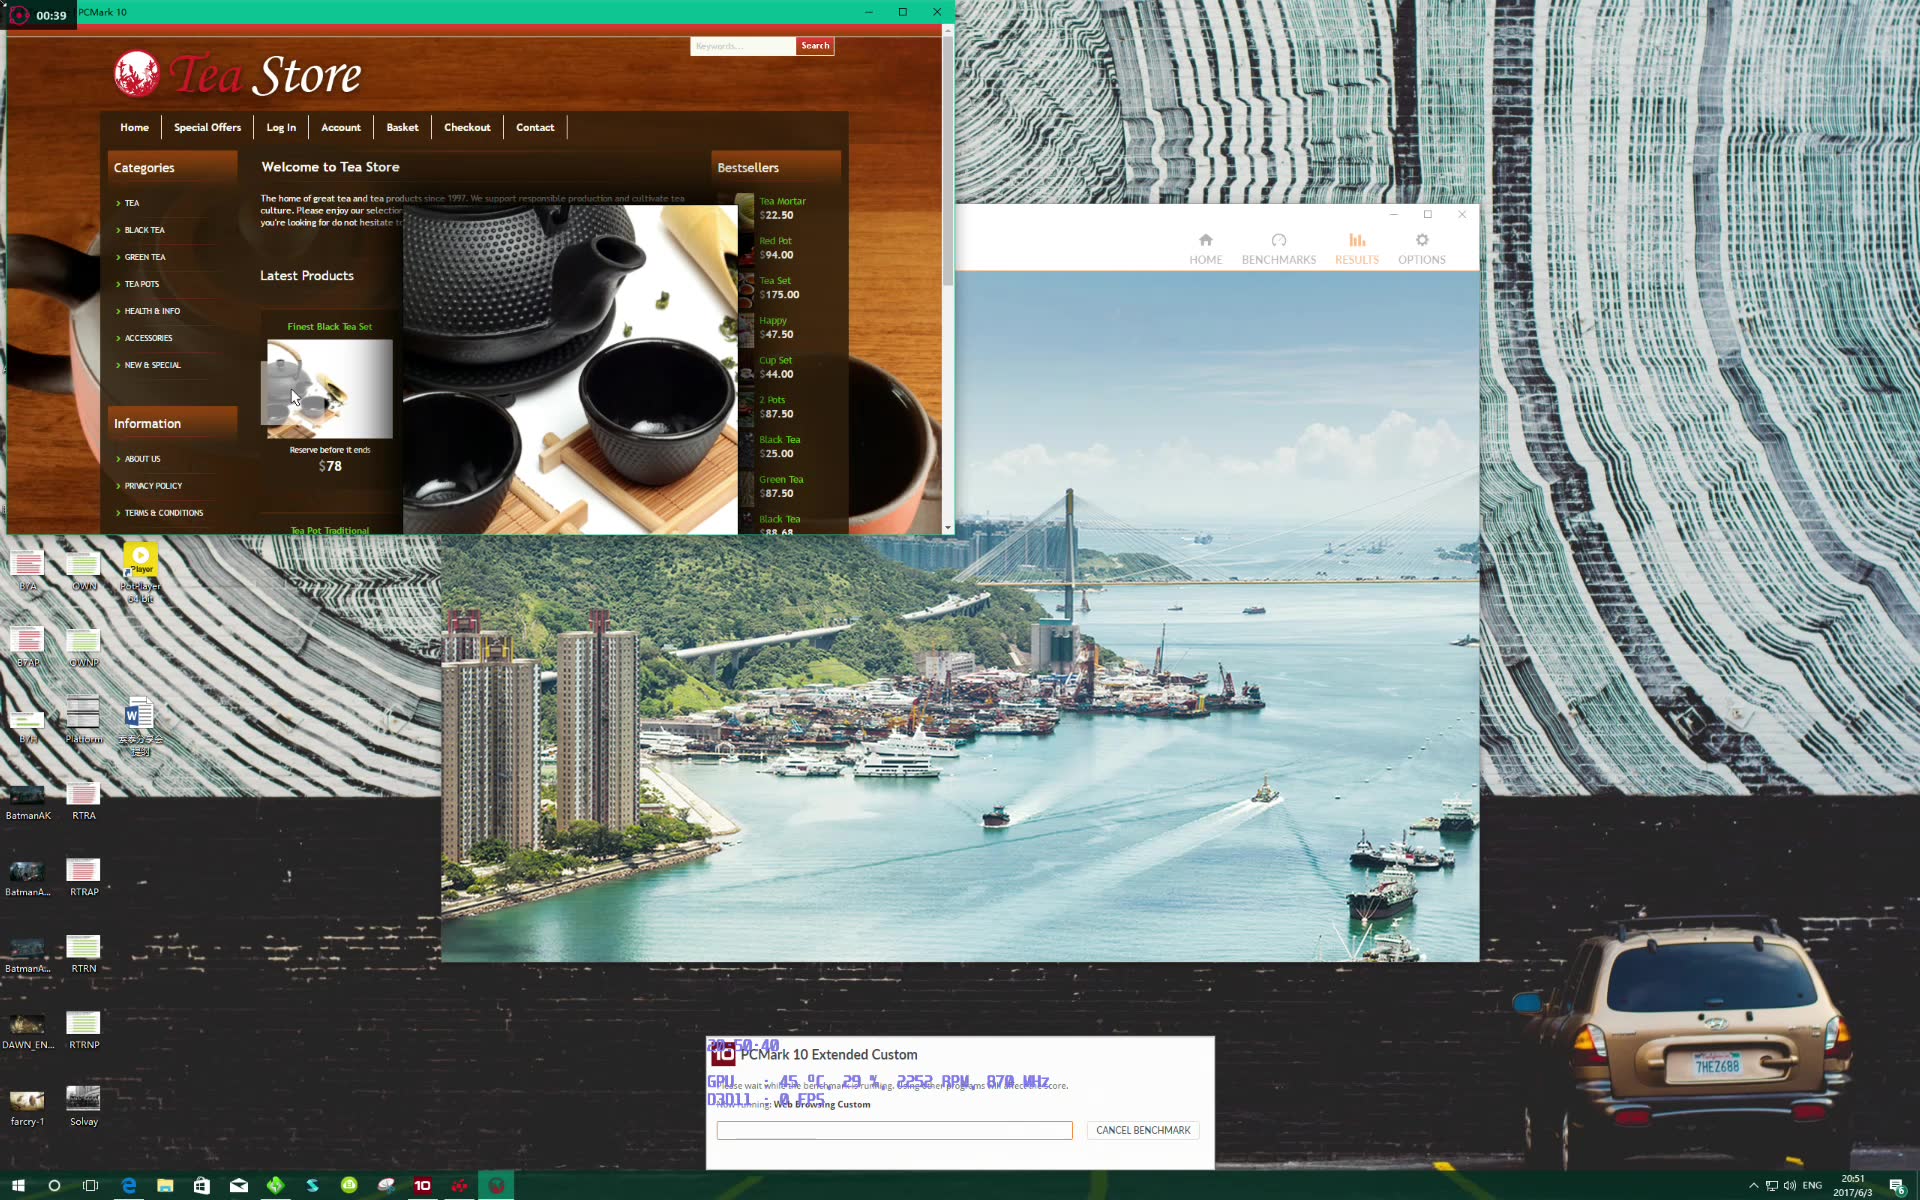Open the NEW & SPECIAL category link
This screenshot has width=1920, height=1200.
click(x=152, y=365)
